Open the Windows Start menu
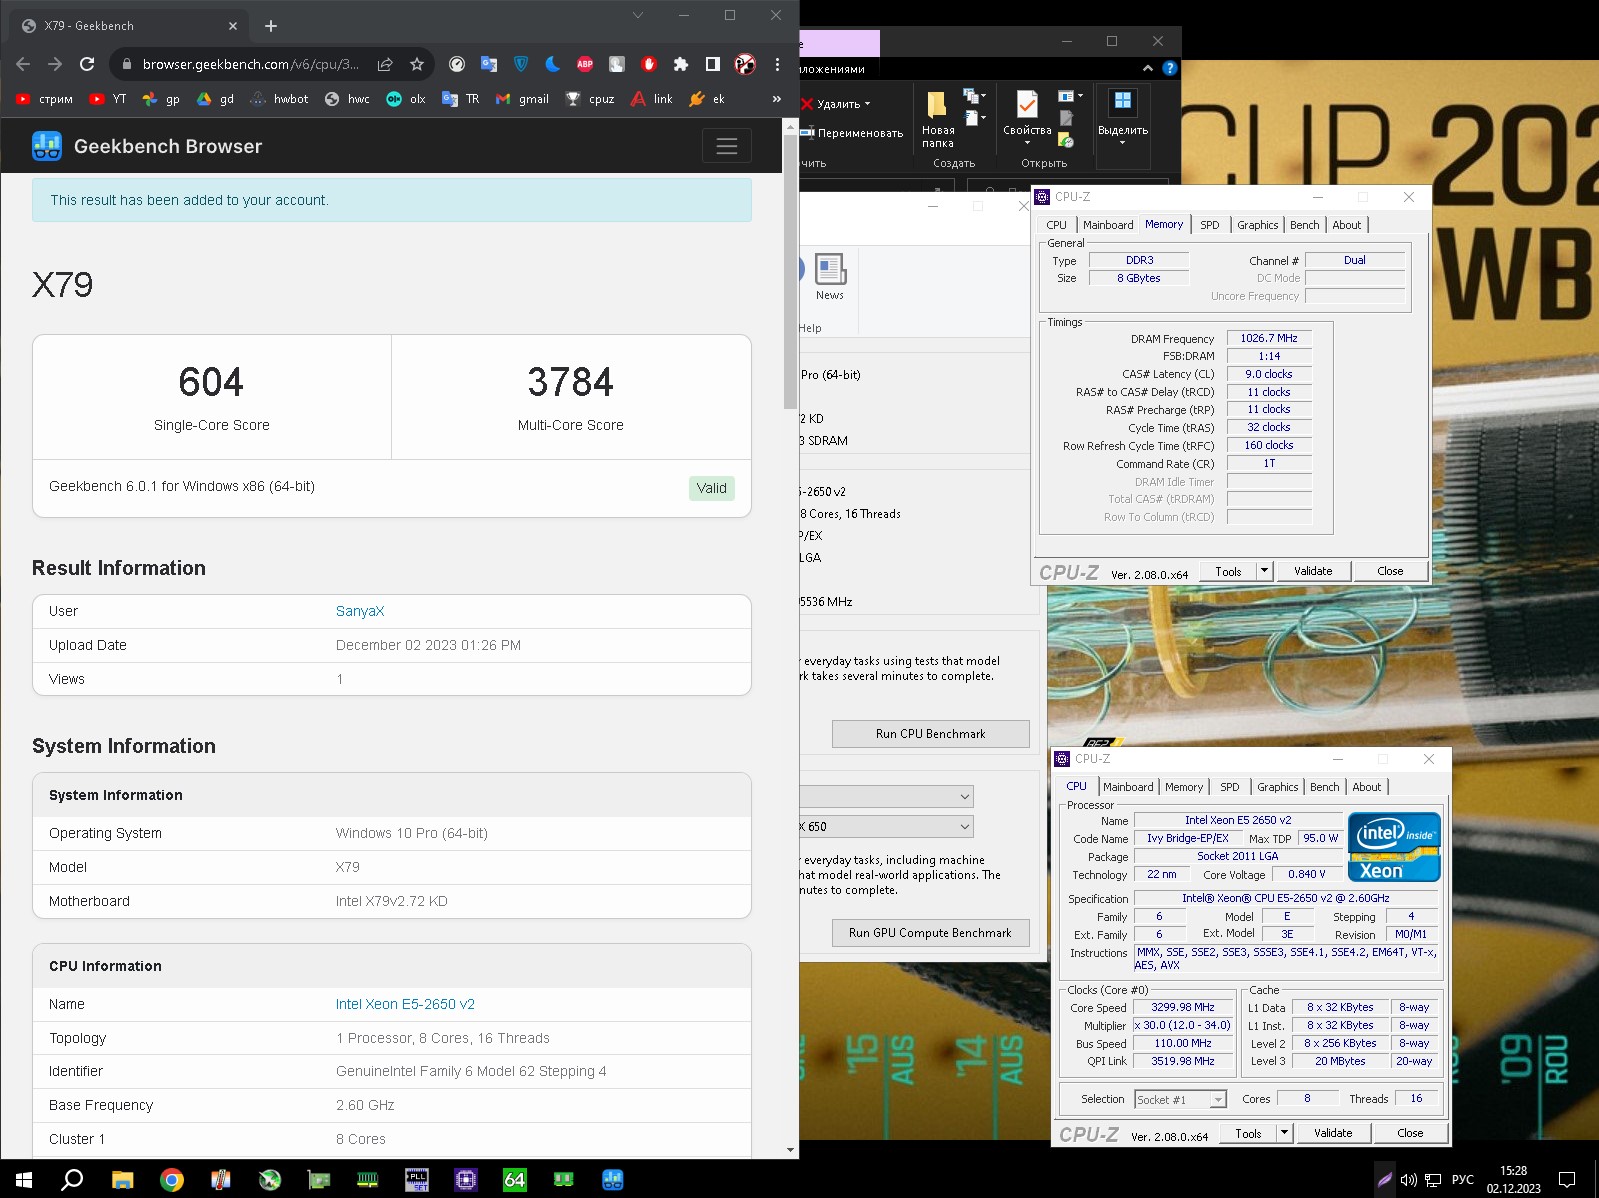 pos(24,1180)
